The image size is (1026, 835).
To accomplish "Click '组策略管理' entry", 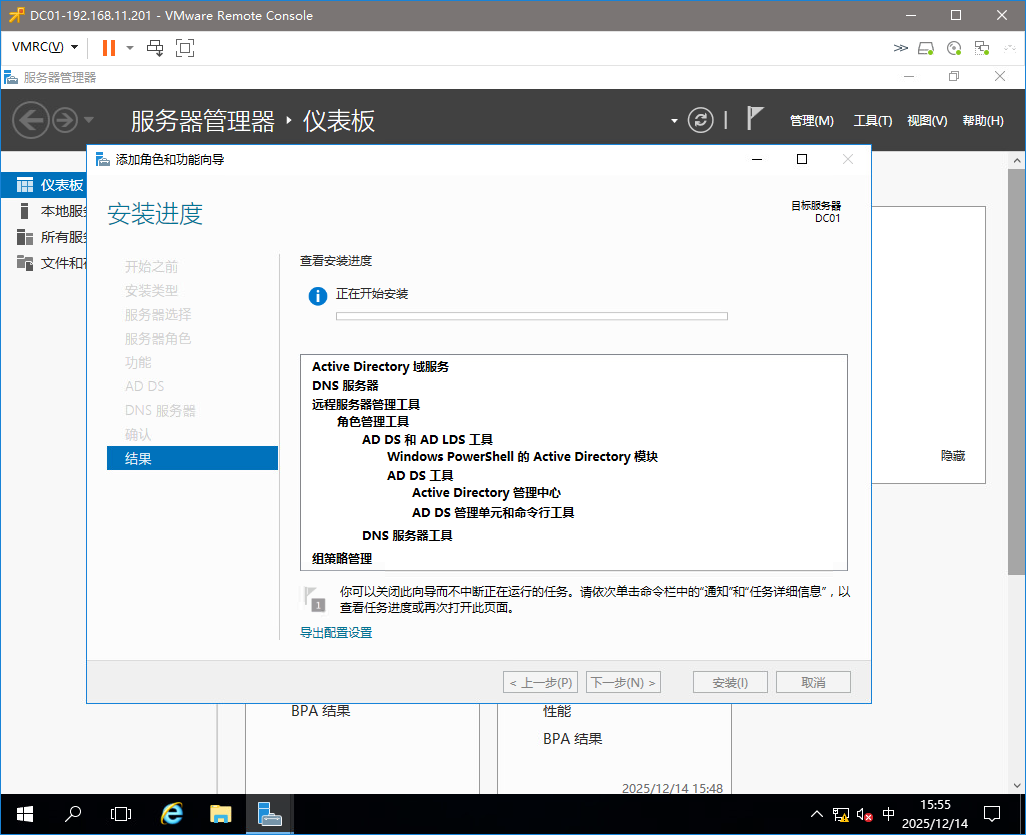I will point(342,558).
